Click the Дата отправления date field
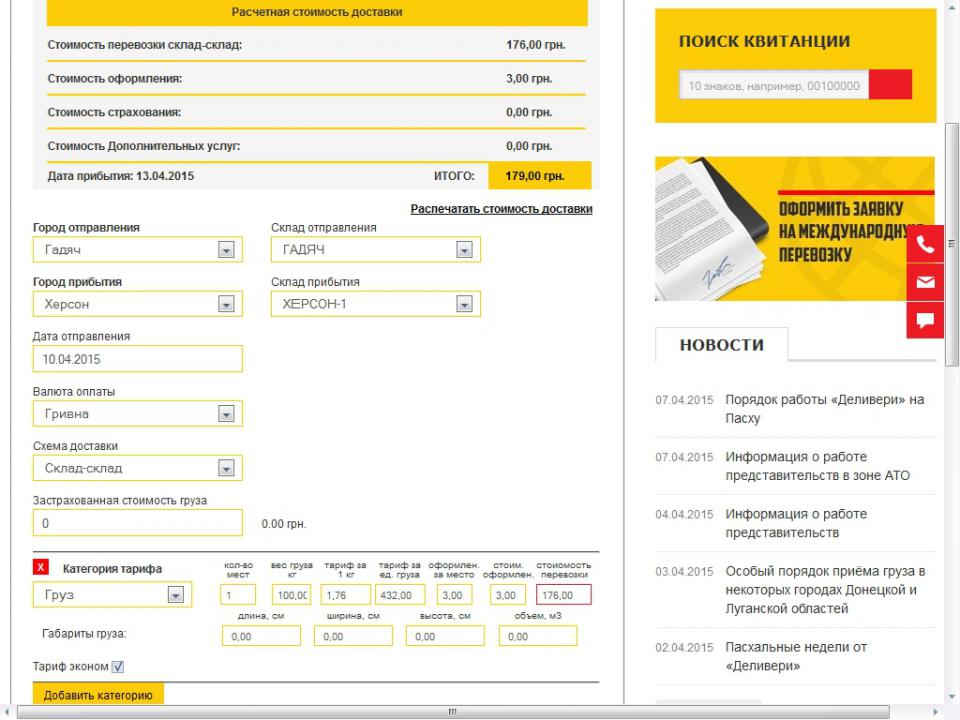 [x=137, y=359]
